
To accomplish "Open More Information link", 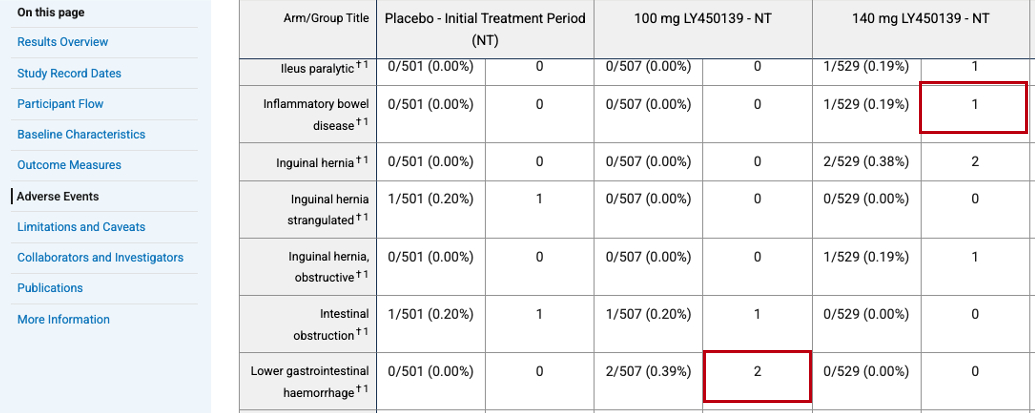I will [63, 319].
